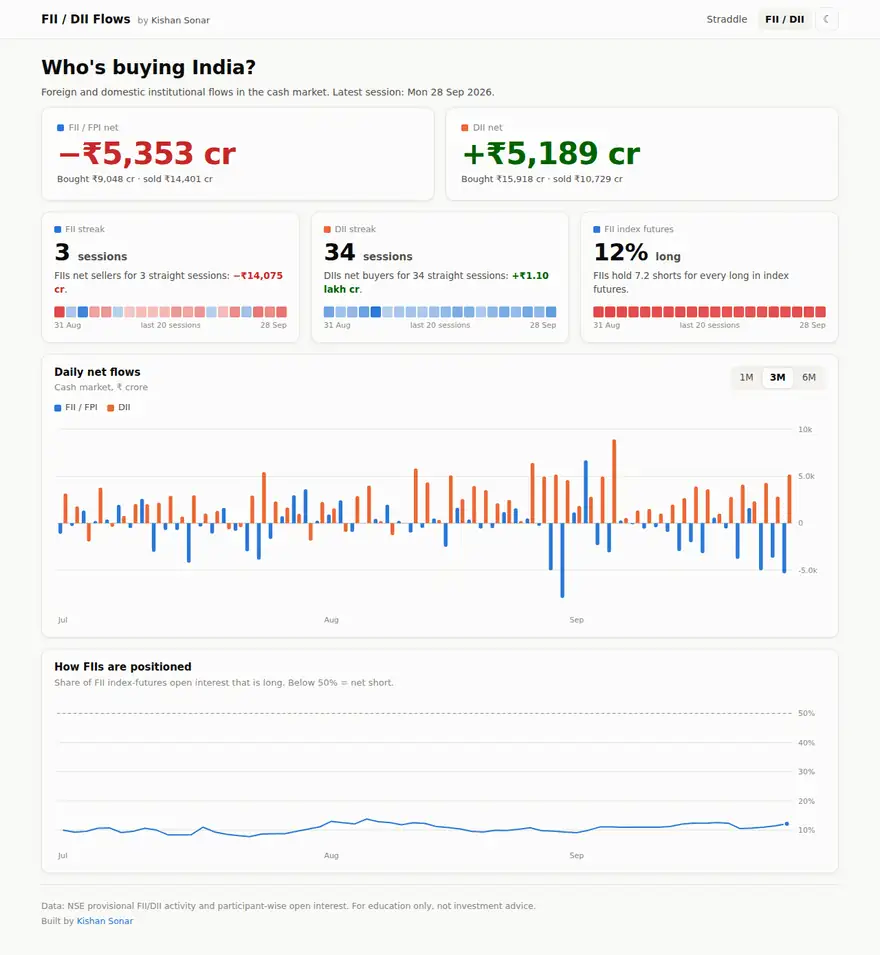The height and width of the screenshot is (955, 880).
Task: Click the 'Aug' label under the Daily net flows chart
Action: (x=331, y=620)
